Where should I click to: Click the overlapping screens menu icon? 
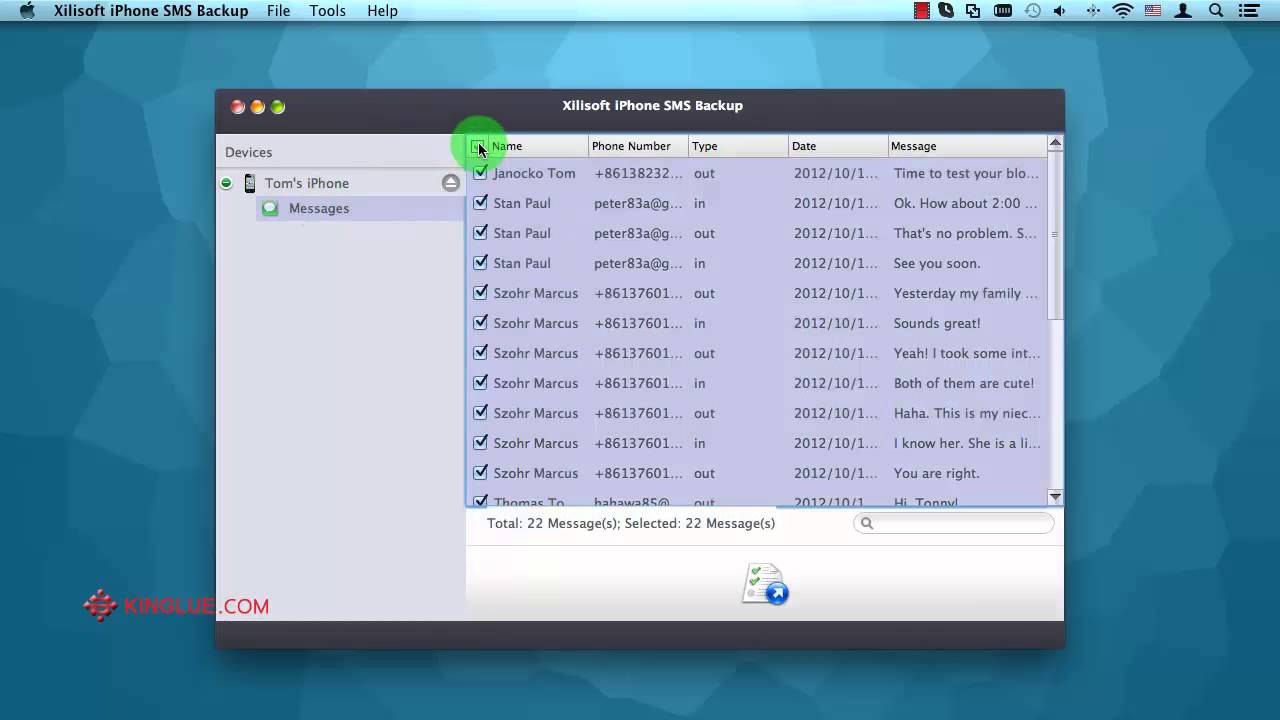[973, 11]
